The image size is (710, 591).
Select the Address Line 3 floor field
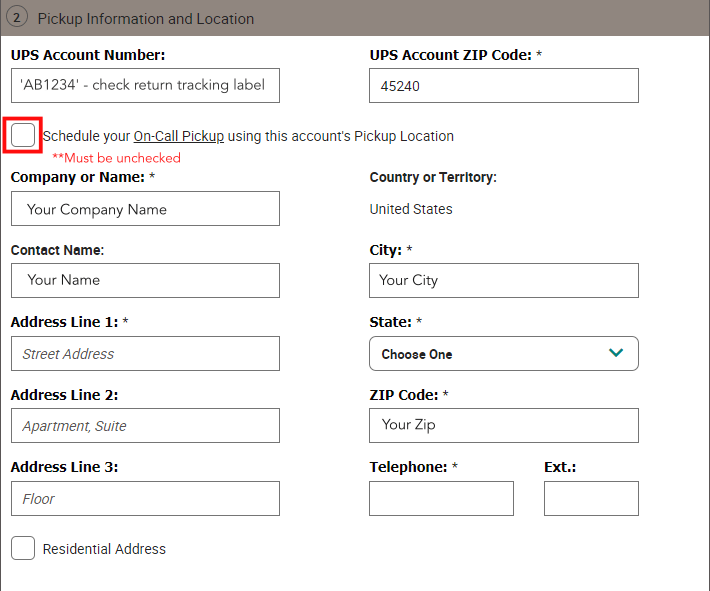[145, 498]
